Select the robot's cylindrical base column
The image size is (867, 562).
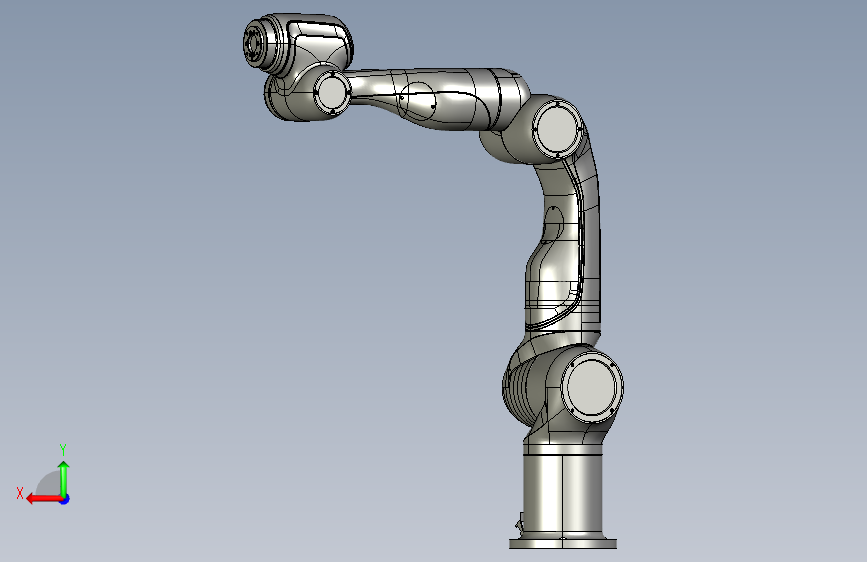coord(562,495)
